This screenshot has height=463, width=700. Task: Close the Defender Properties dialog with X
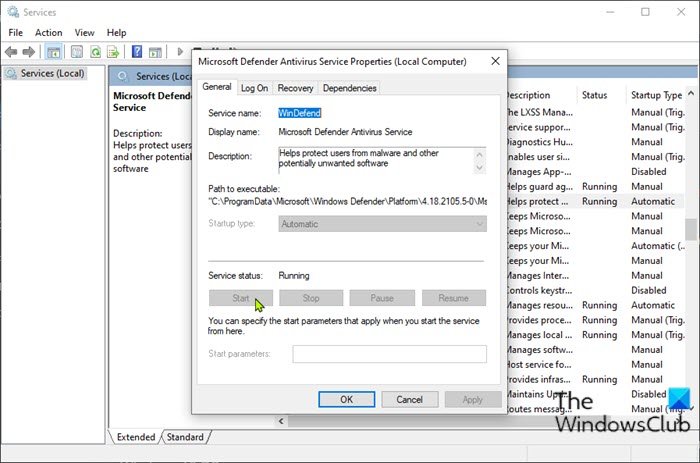(x=495, y=61)
